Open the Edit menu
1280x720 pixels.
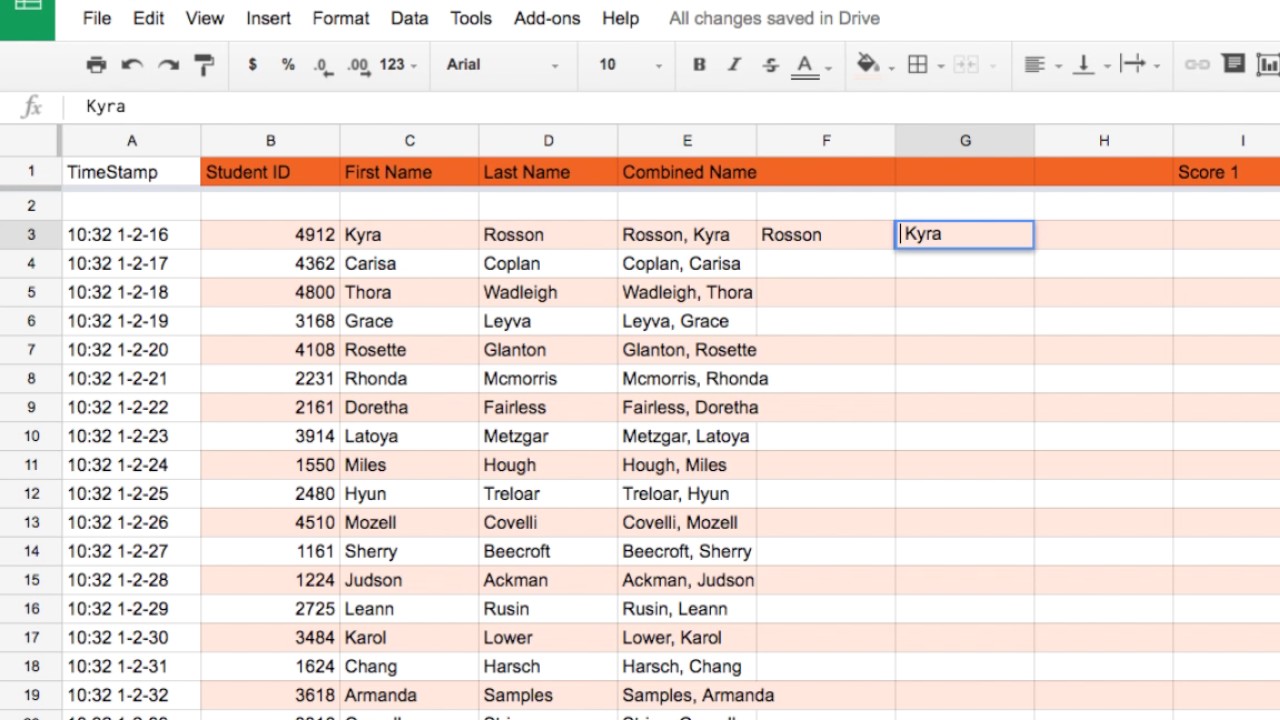point(149,18)
